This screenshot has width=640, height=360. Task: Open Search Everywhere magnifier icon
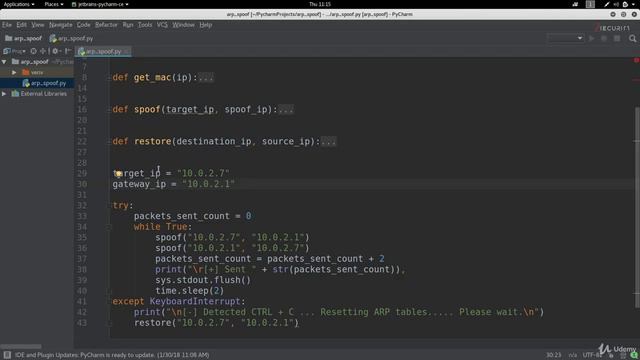click(632, 38)
